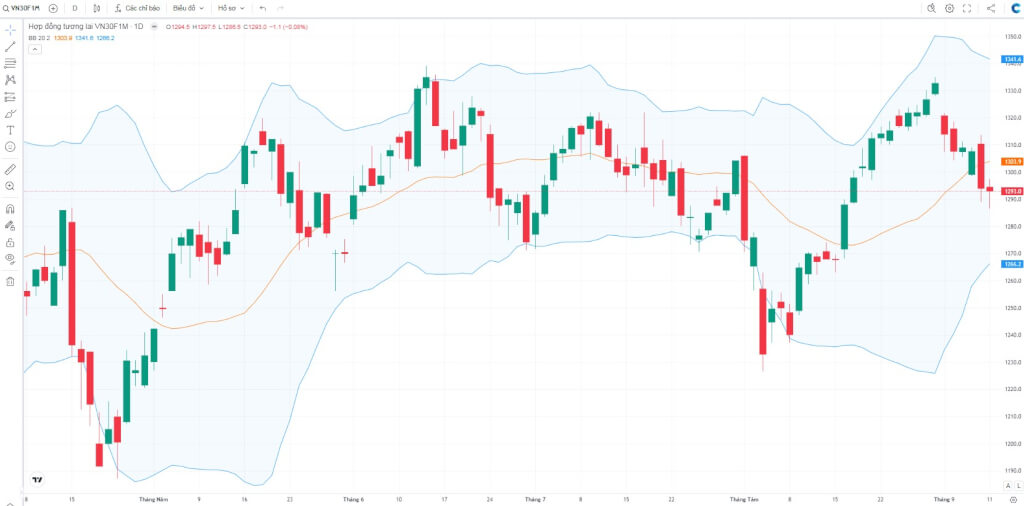Screen dimensions: 1024x506
Task: Add a symbol with plus button
Action: 54,8
